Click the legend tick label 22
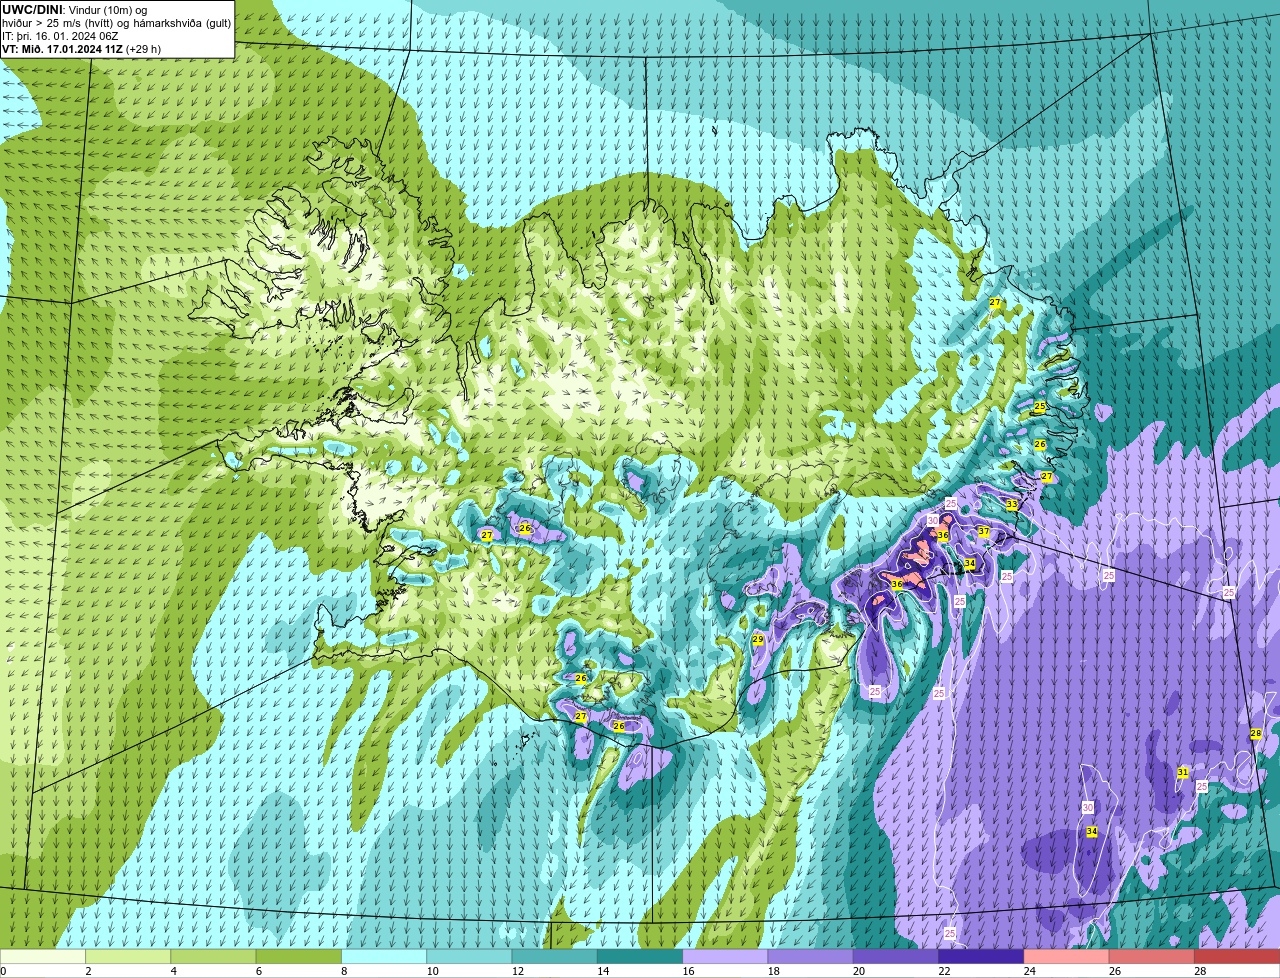Screen dimensions: 1280x978 click(943, 971)
